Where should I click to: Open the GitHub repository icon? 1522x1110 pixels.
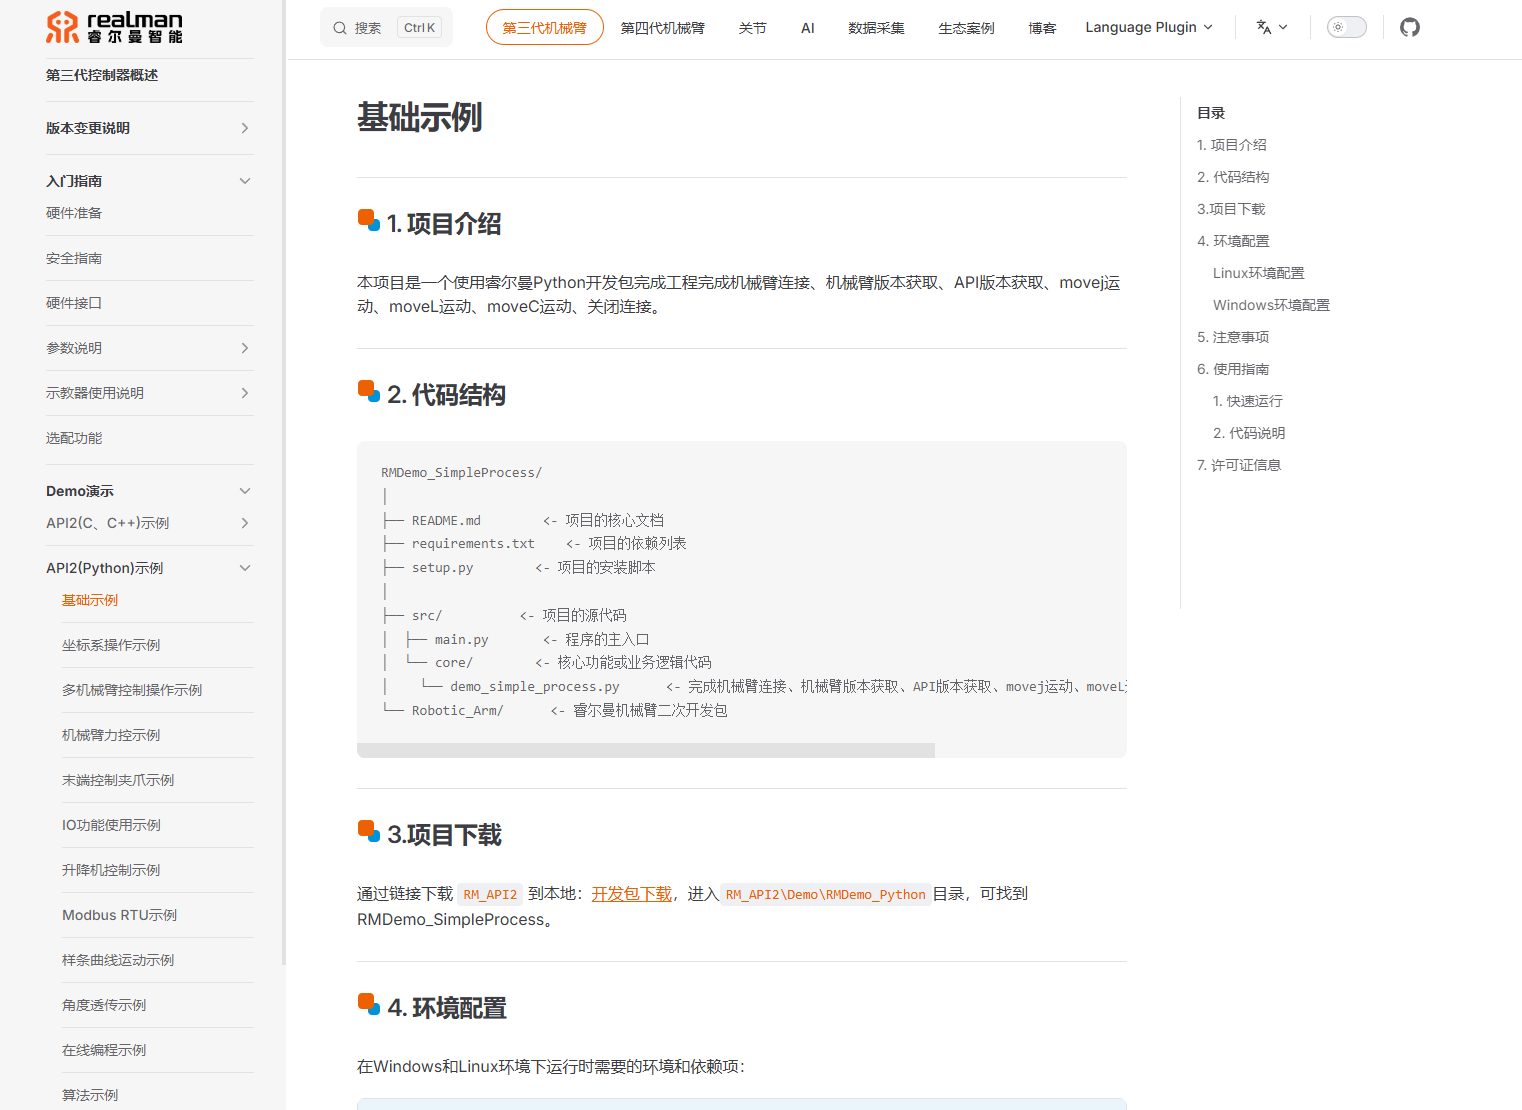point(1410,27)
